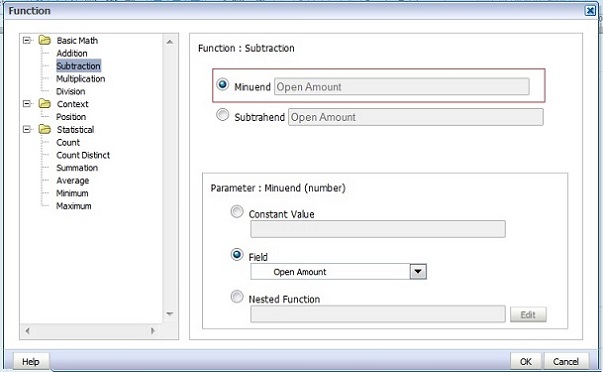Select the Subtraction function

click(x=78, y=66)
